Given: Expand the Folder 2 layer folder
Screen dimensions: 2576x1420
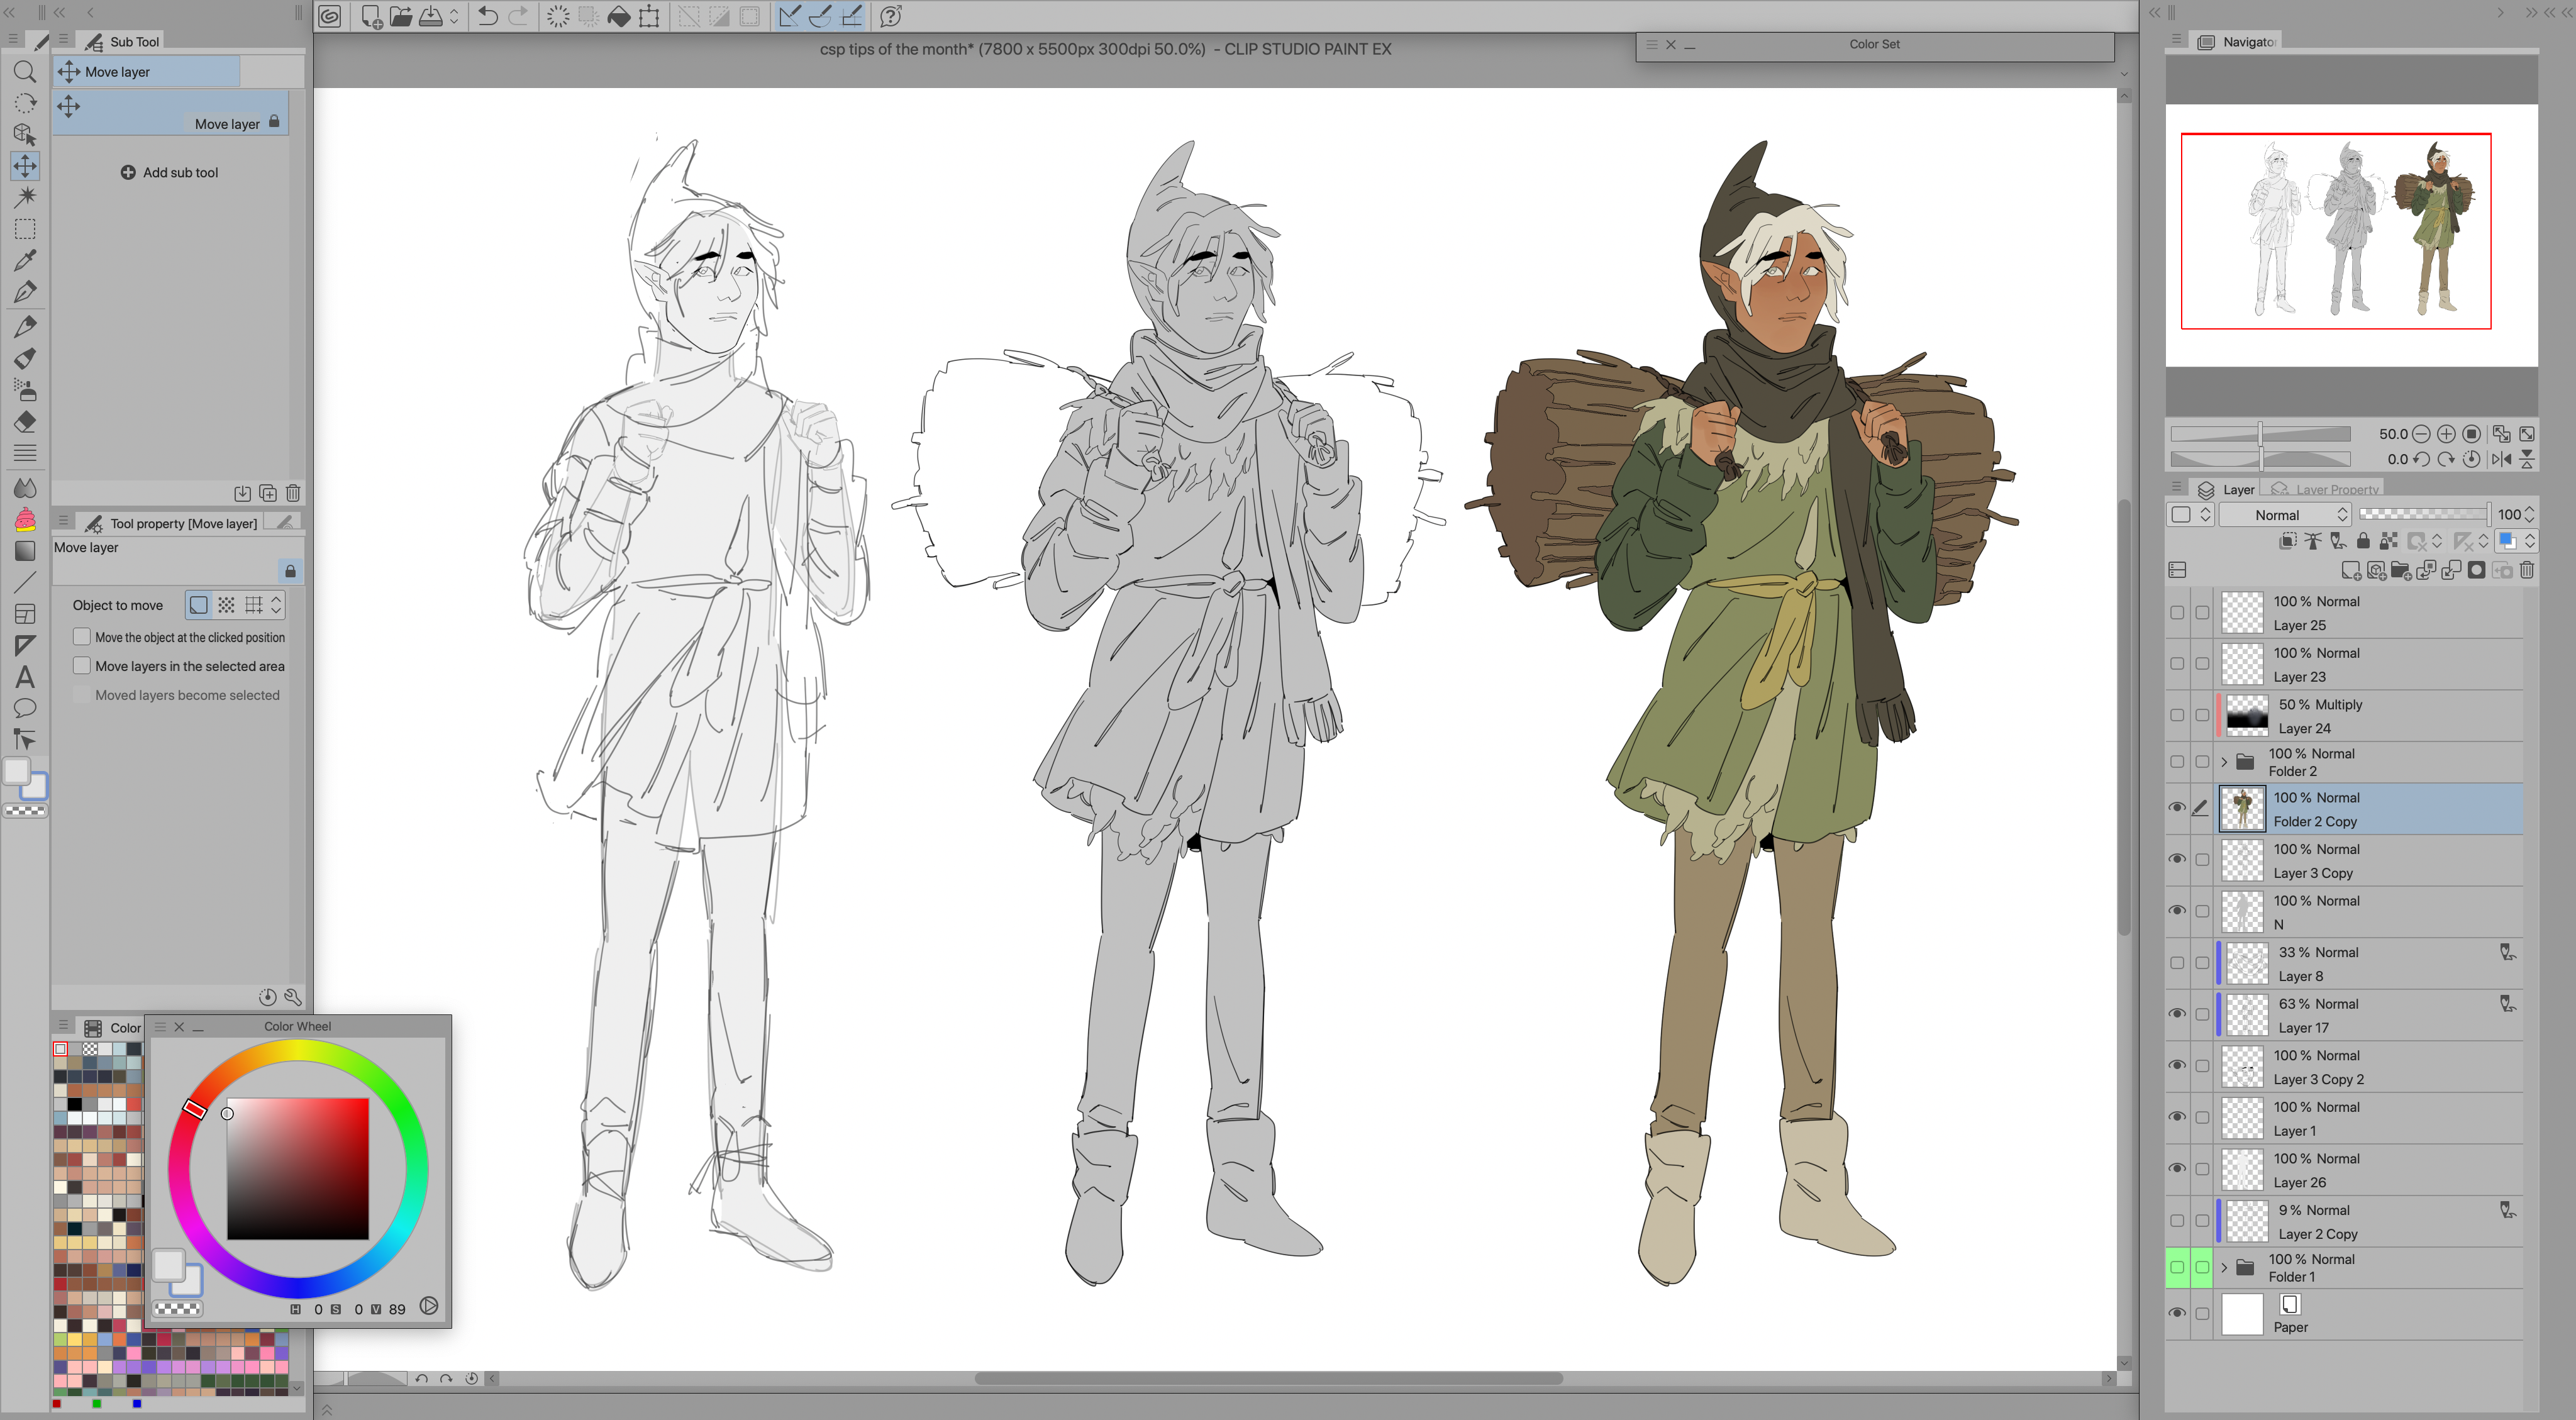Looking at the screenshot, I should coord(2224,762).
